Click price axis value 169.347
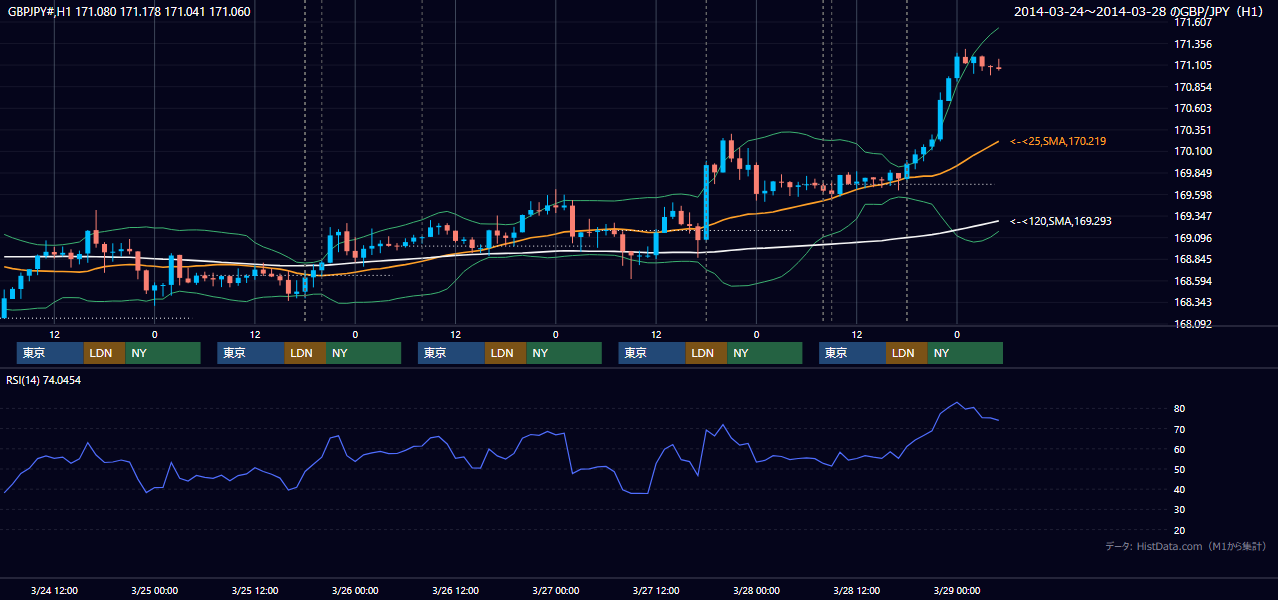 (1193, 217)
